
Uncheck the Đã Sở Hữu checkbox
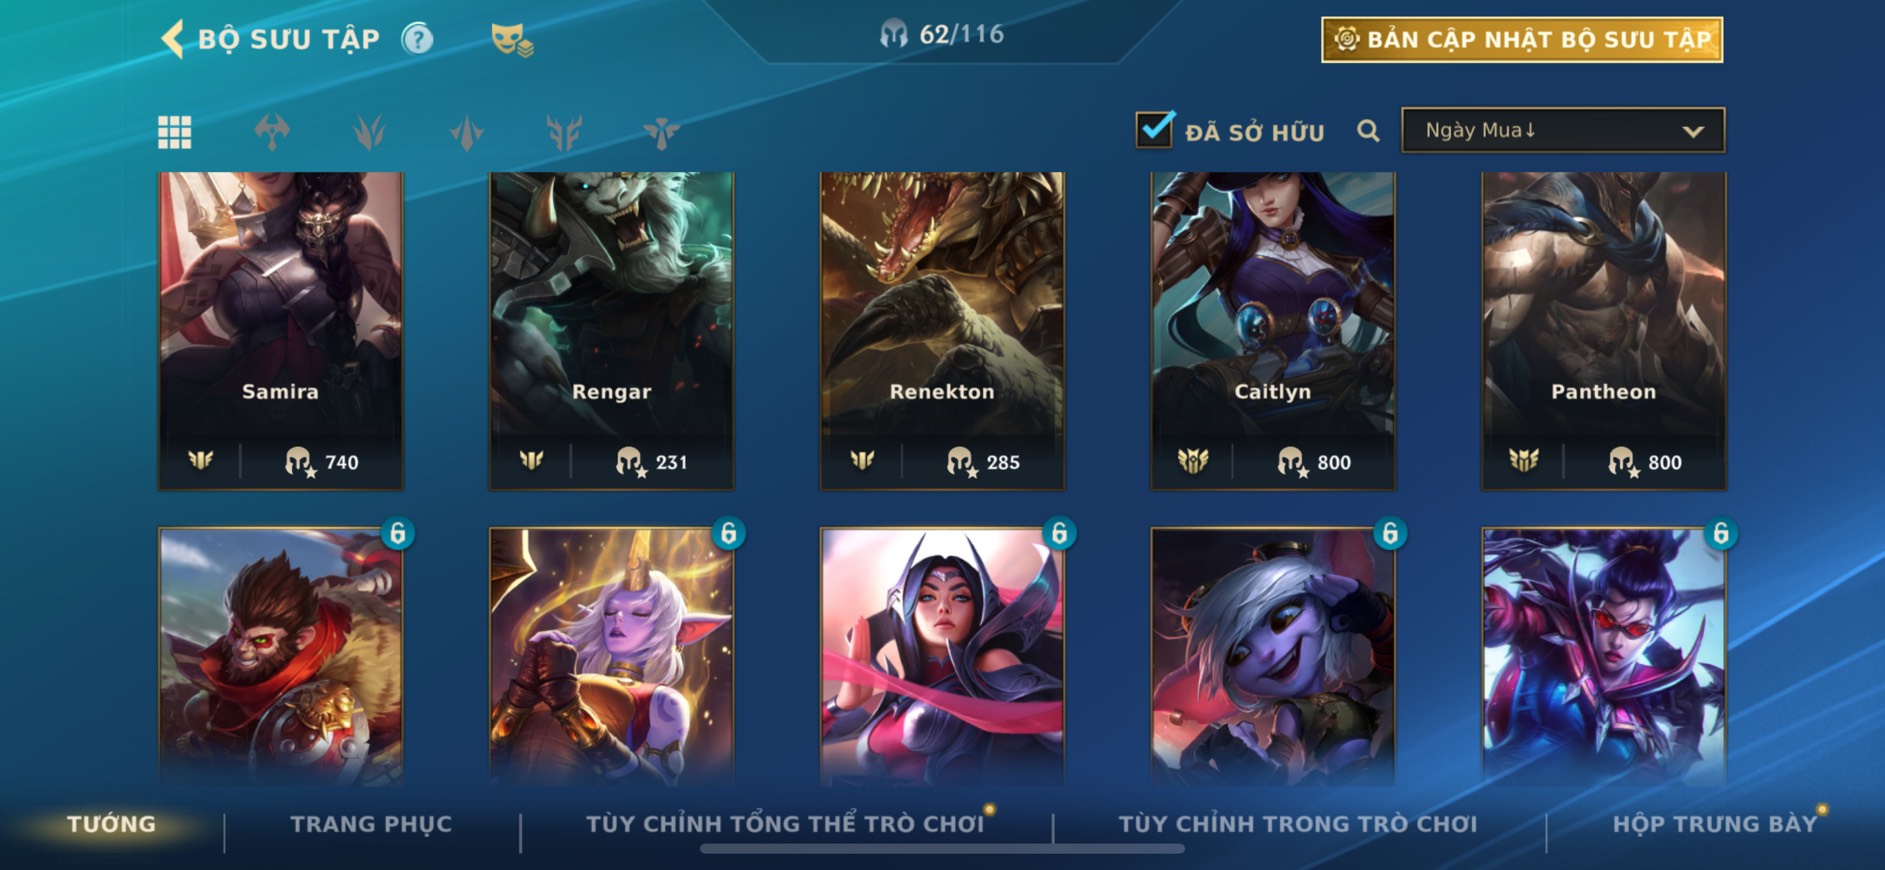tap(1154, 129)
